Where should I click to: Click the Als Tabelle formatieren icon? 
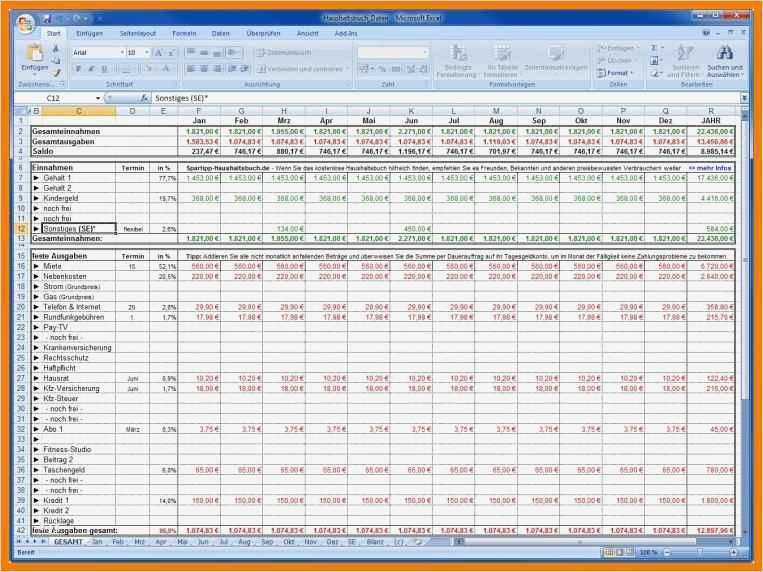(x=501, y=53)
